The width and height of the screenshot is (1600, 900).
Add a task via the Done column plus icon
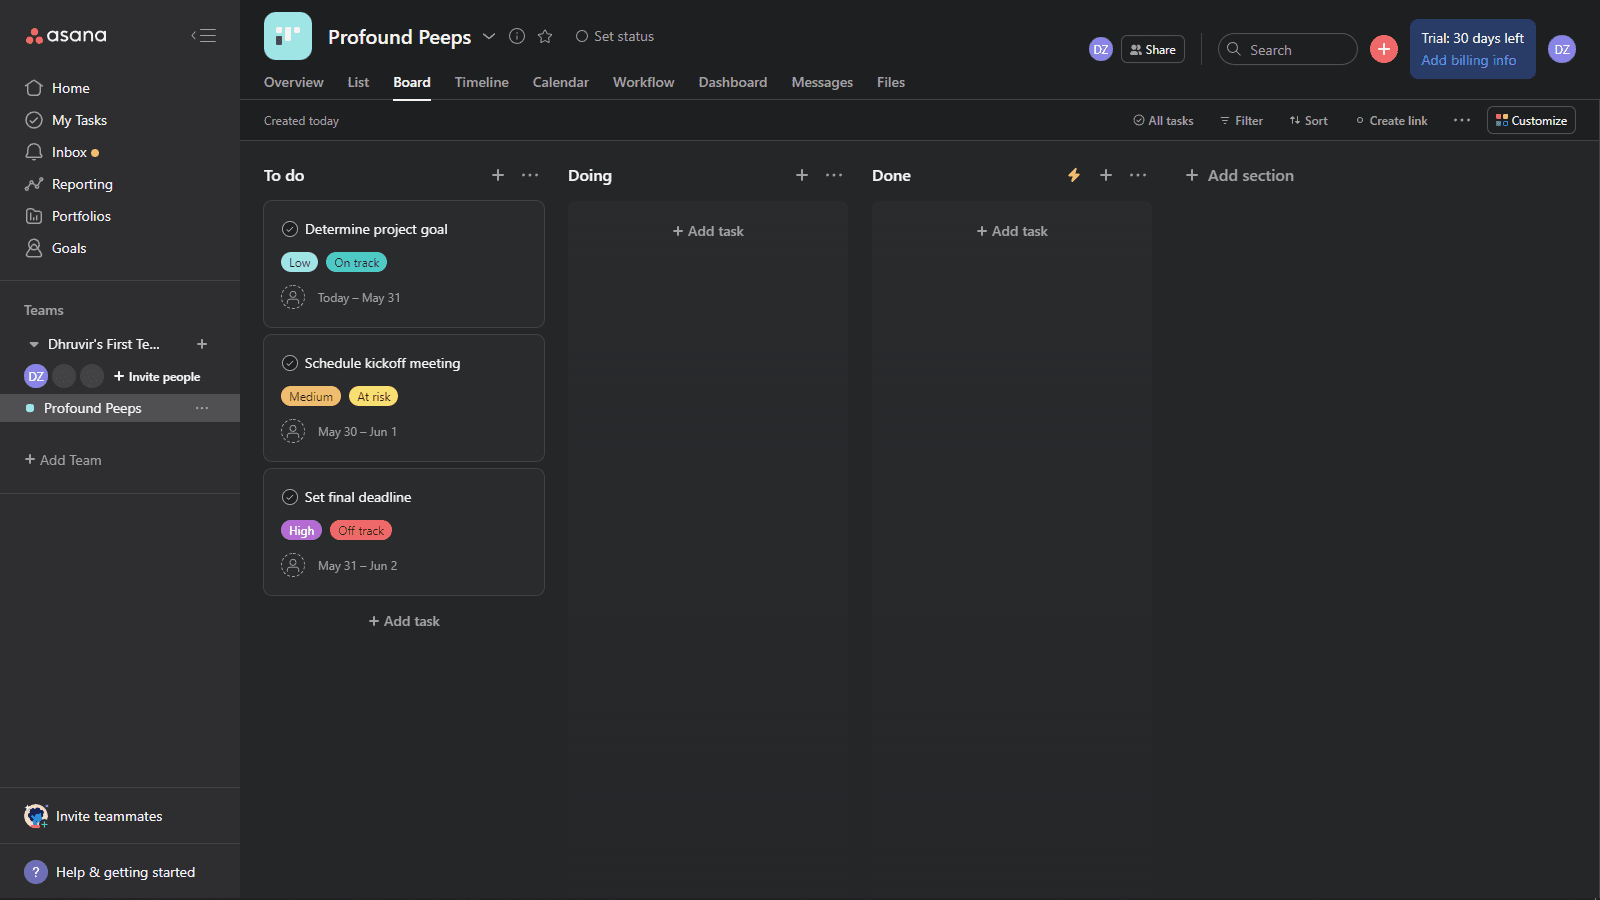point(1106,175)
